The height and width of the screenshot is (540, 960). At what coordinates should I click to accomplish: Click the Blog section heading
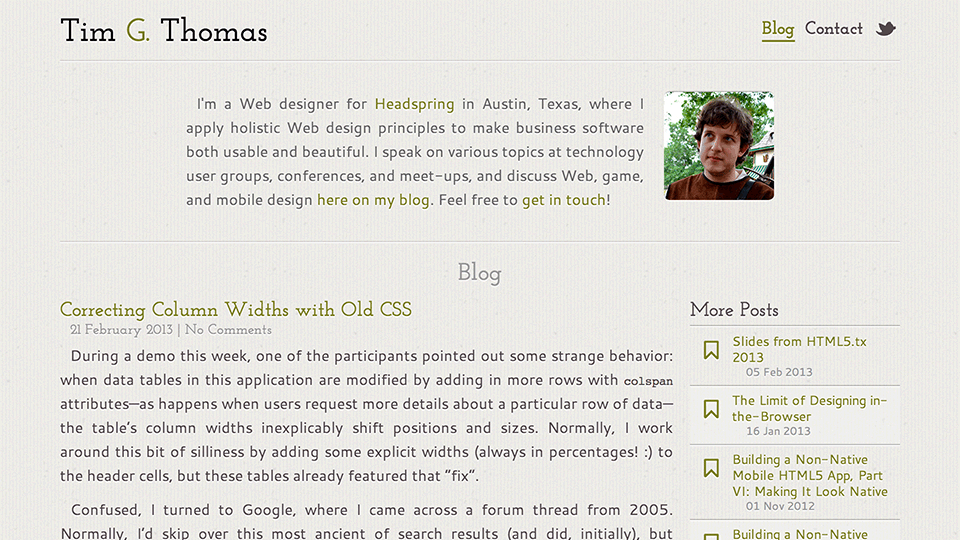click(479, 273)
